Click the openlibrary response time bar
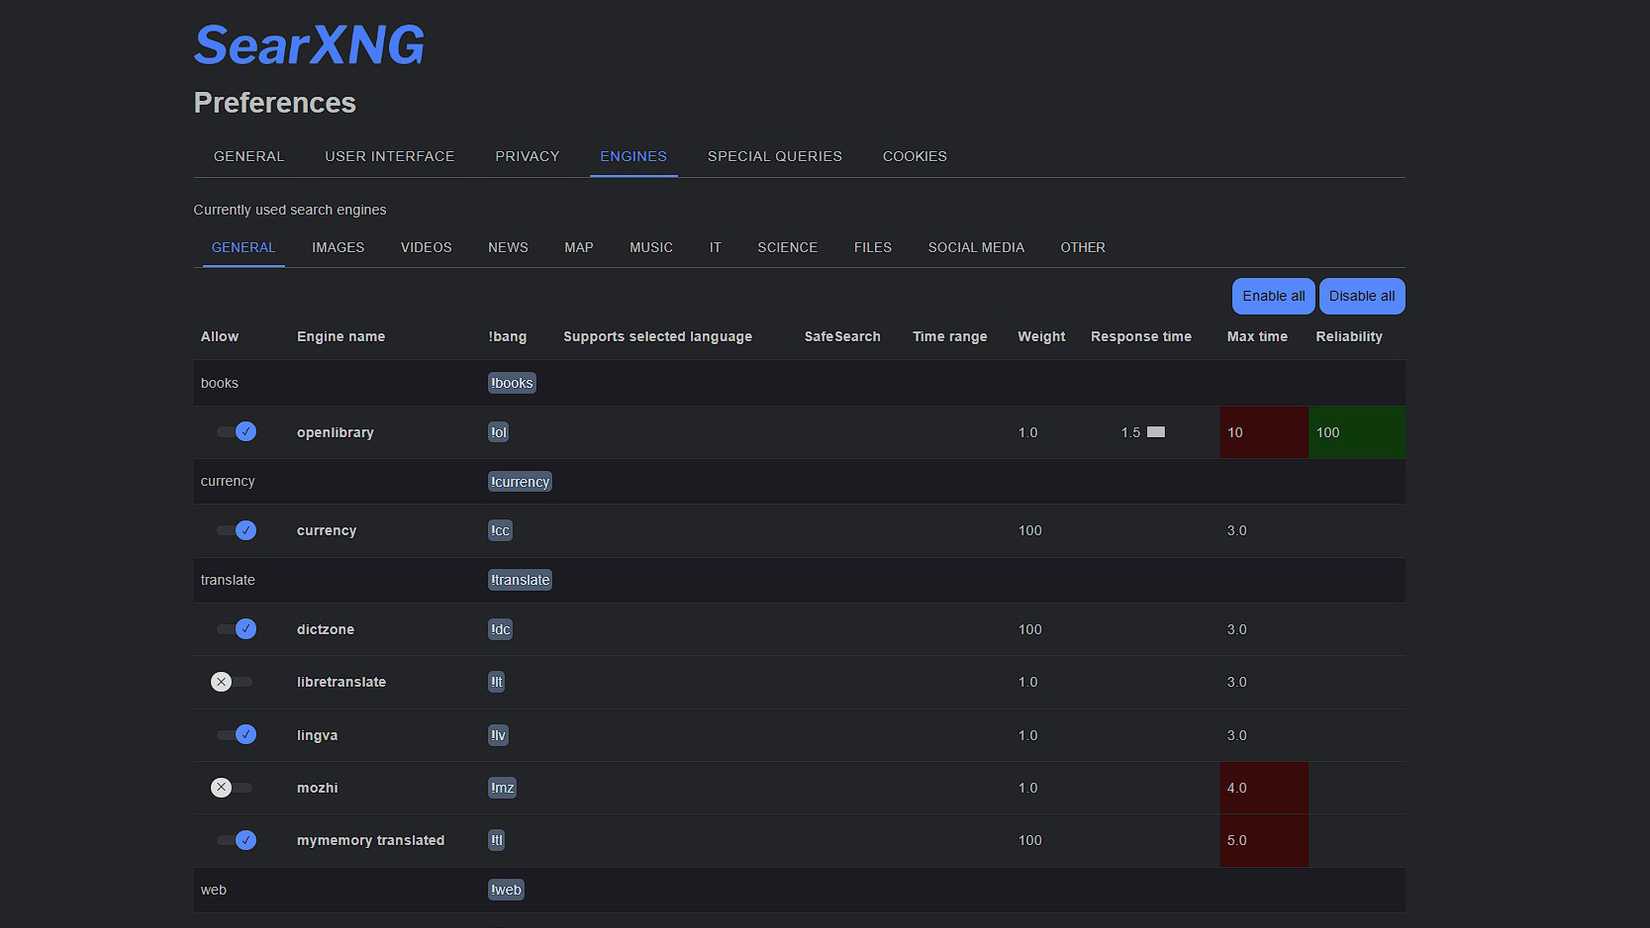 click(1156, 432)
